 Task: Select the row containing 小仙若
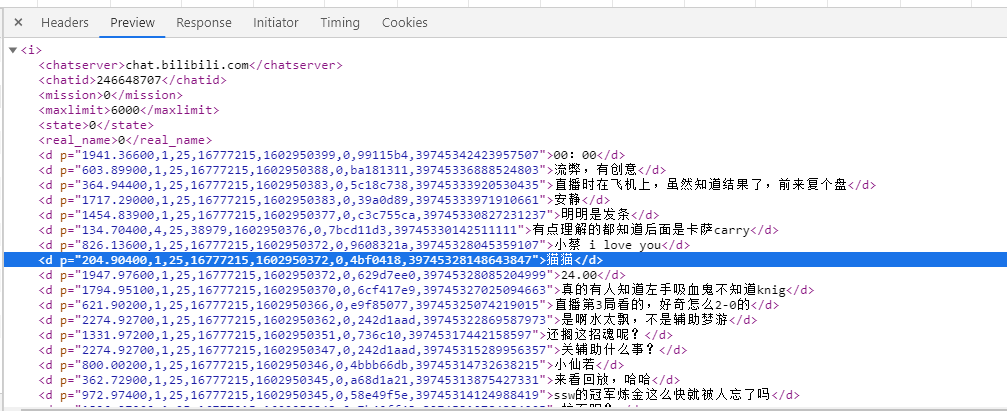click(331, 365)
